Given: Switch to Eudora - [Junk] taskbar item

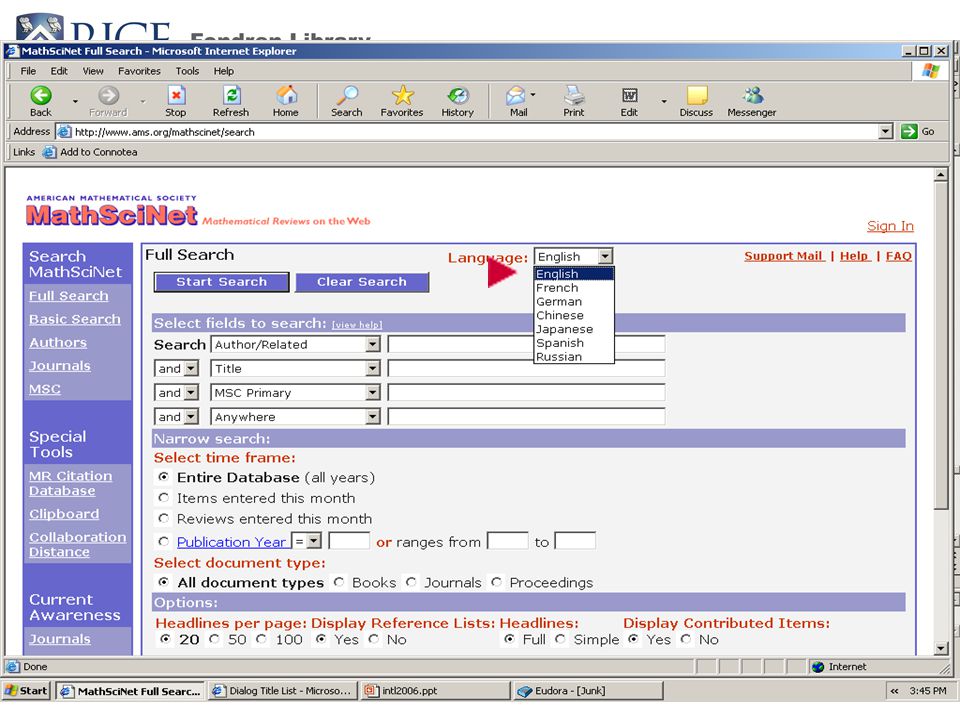Looking at the screenshot, I should click(x=587, y=691).
